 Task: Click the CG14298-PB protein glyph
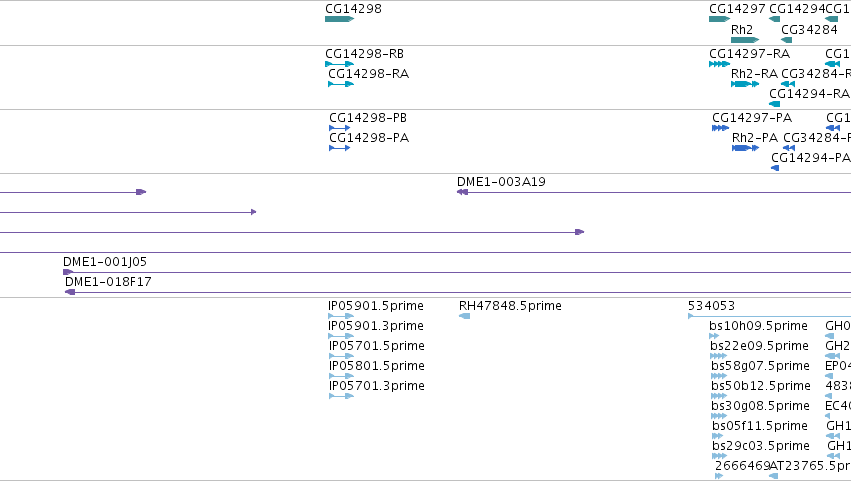pos(339,128)
